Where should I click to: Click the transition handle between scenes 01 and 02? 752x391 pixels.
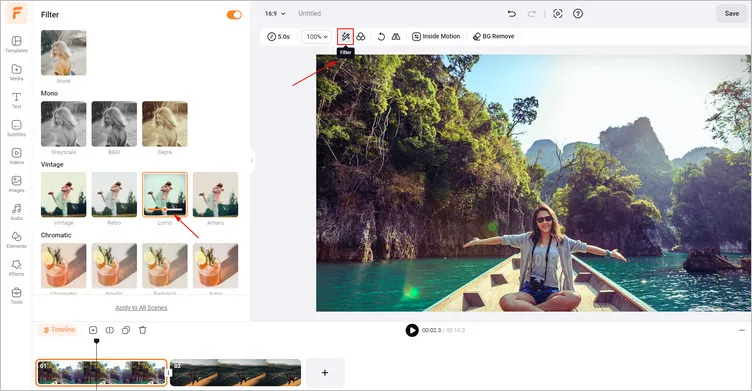[168, 373]
